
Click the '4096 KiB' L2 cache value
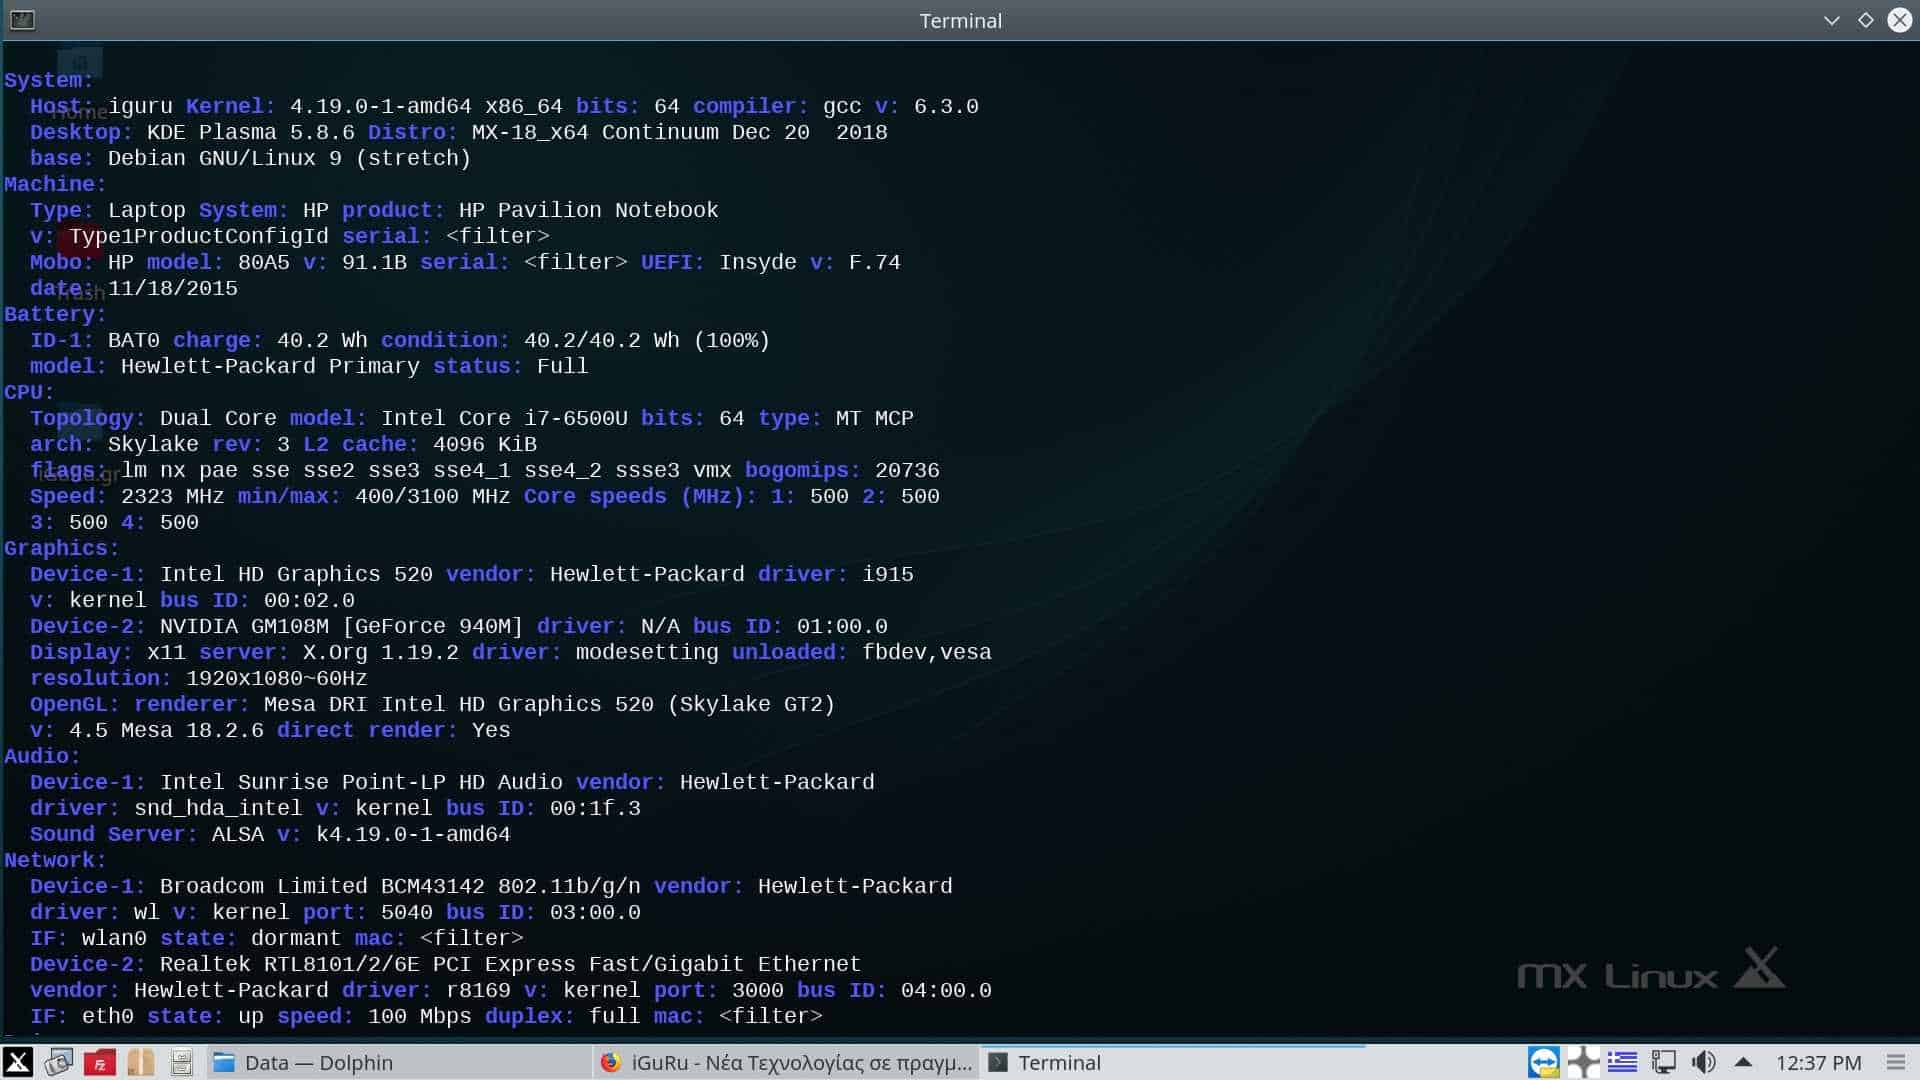pos(485,444)
